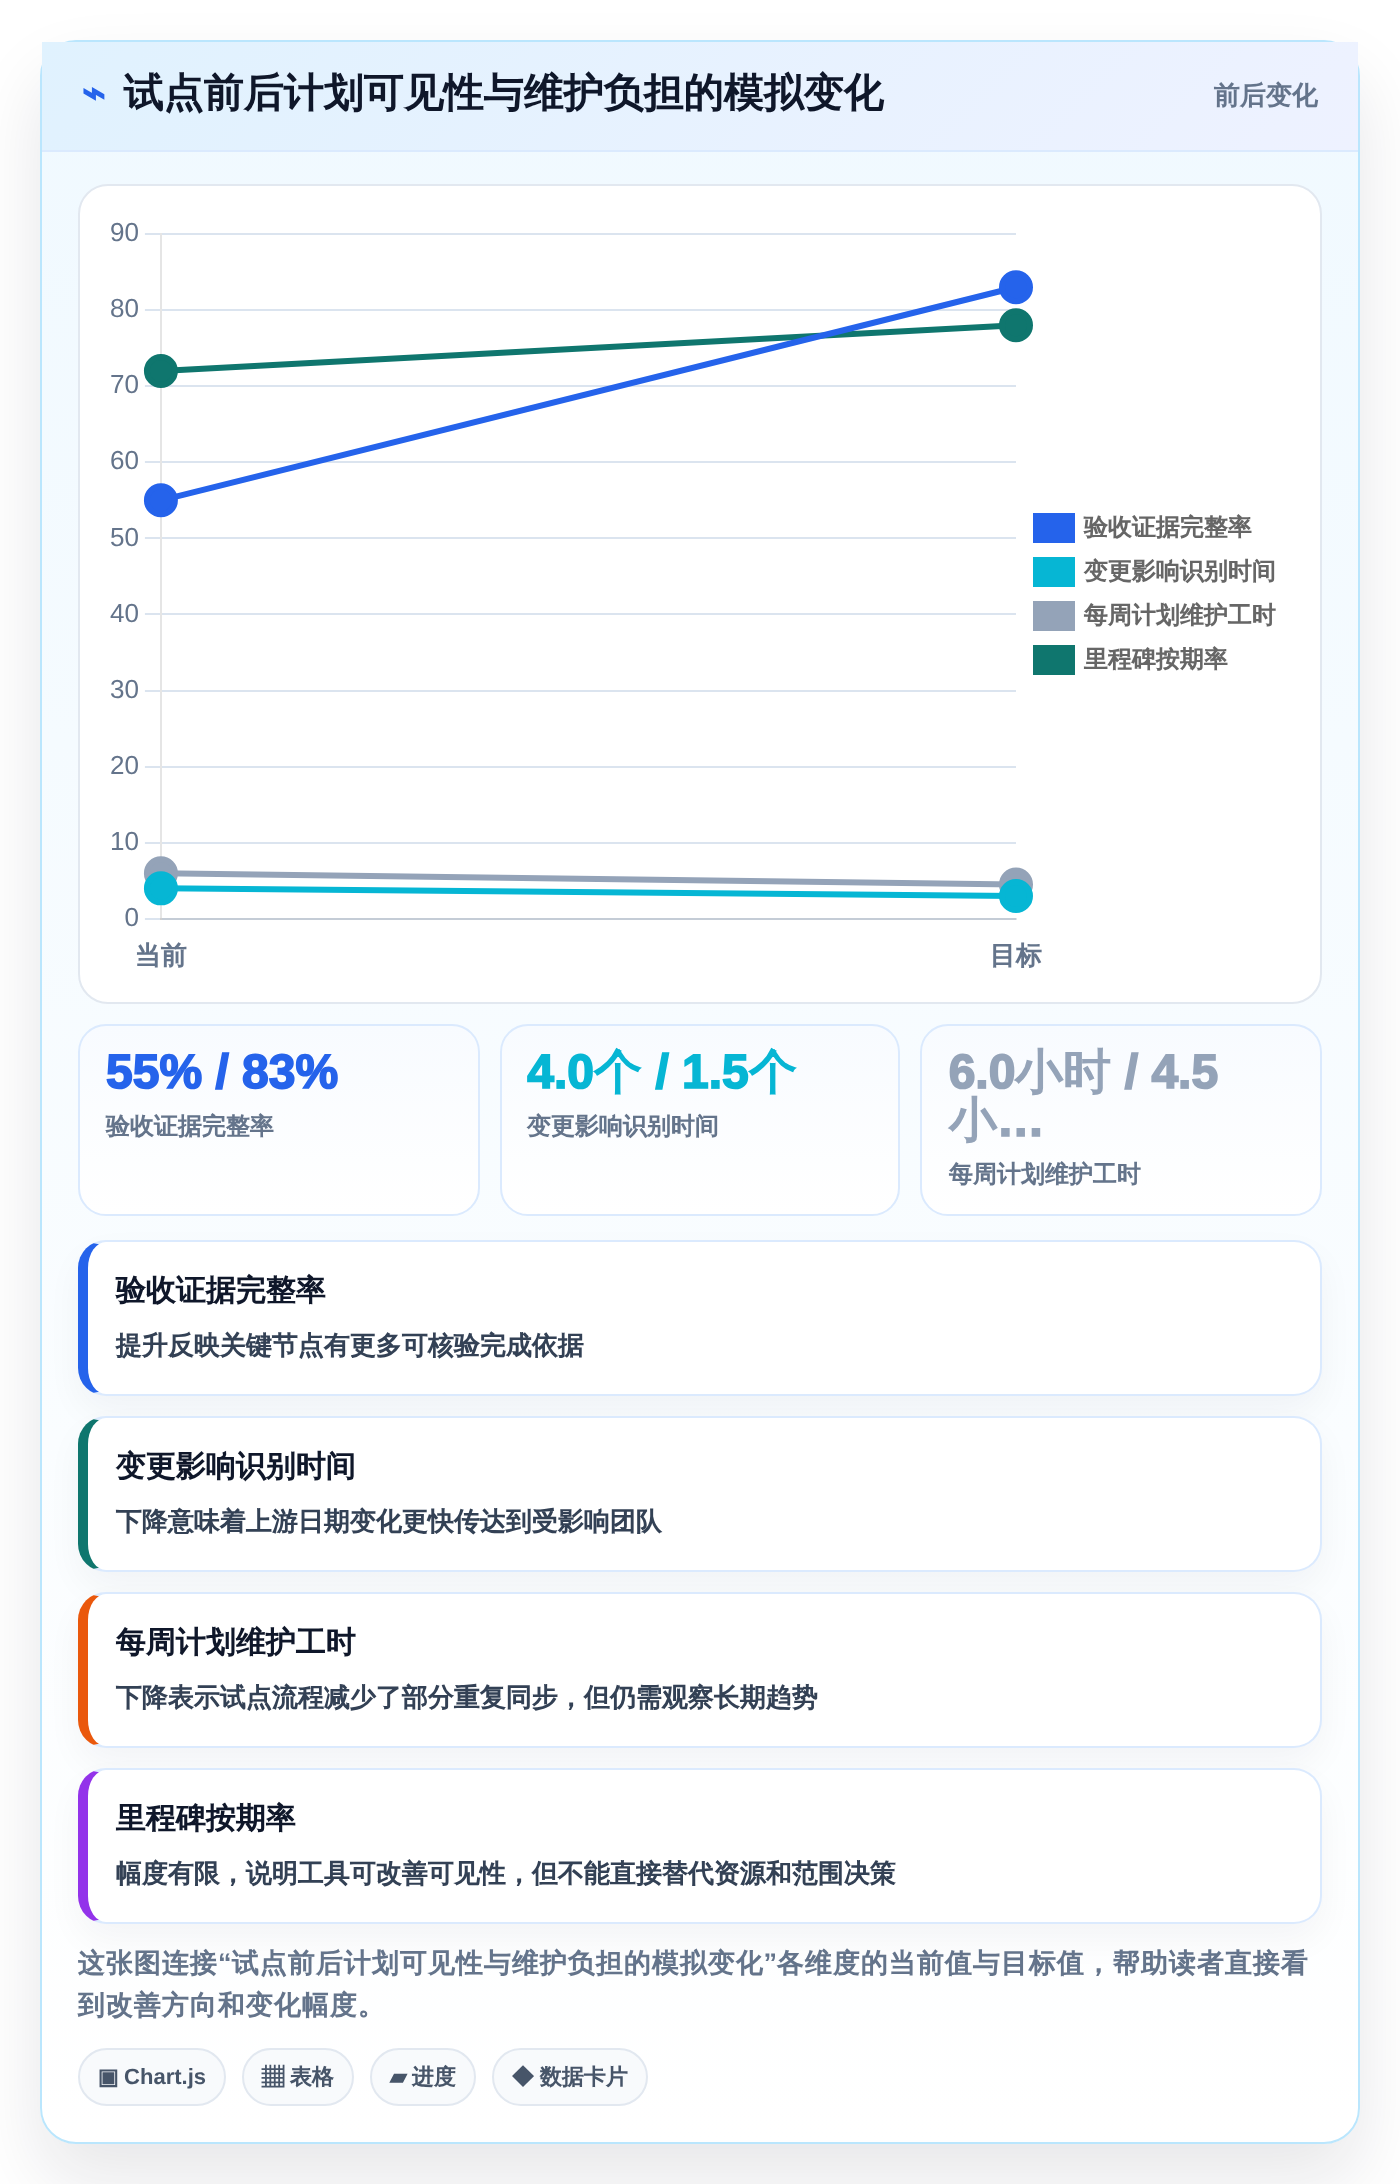Click the green 里程碑按期率 point at 当前
This screenshot has height=2184, width=1400.
(161, 371)
